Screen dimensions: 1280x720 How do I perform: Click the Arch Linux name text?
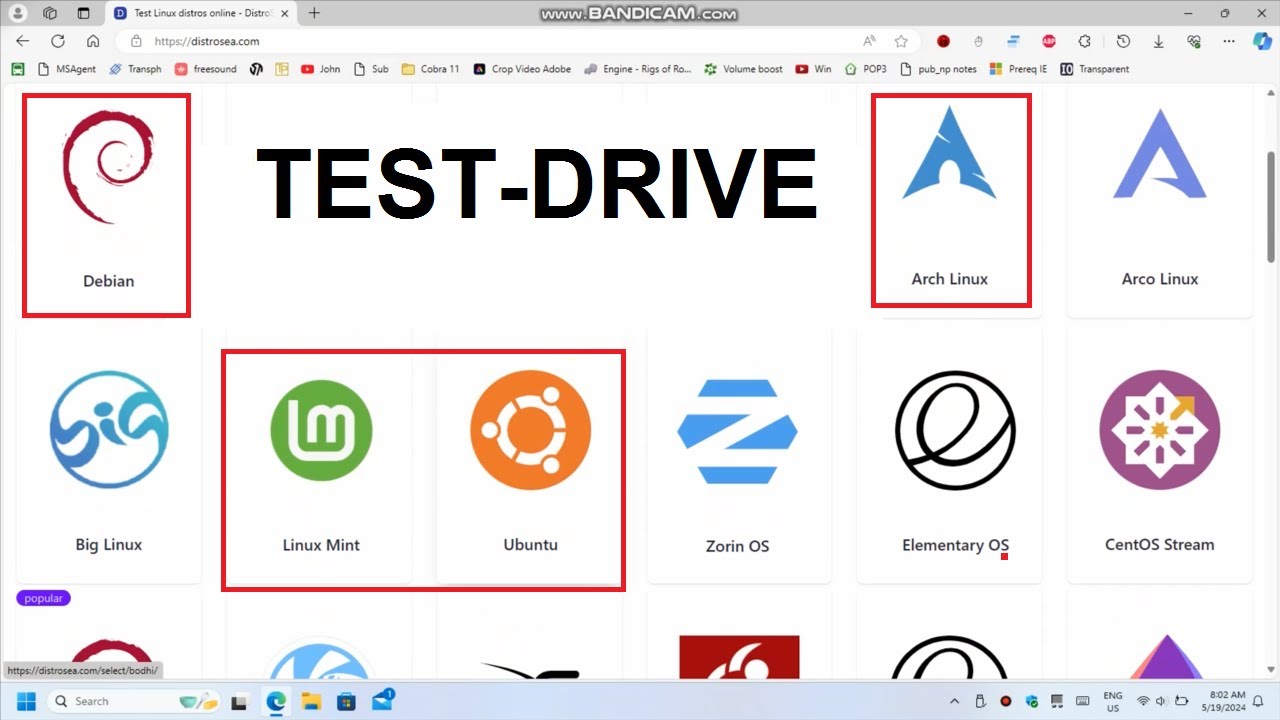click(950, 279)
